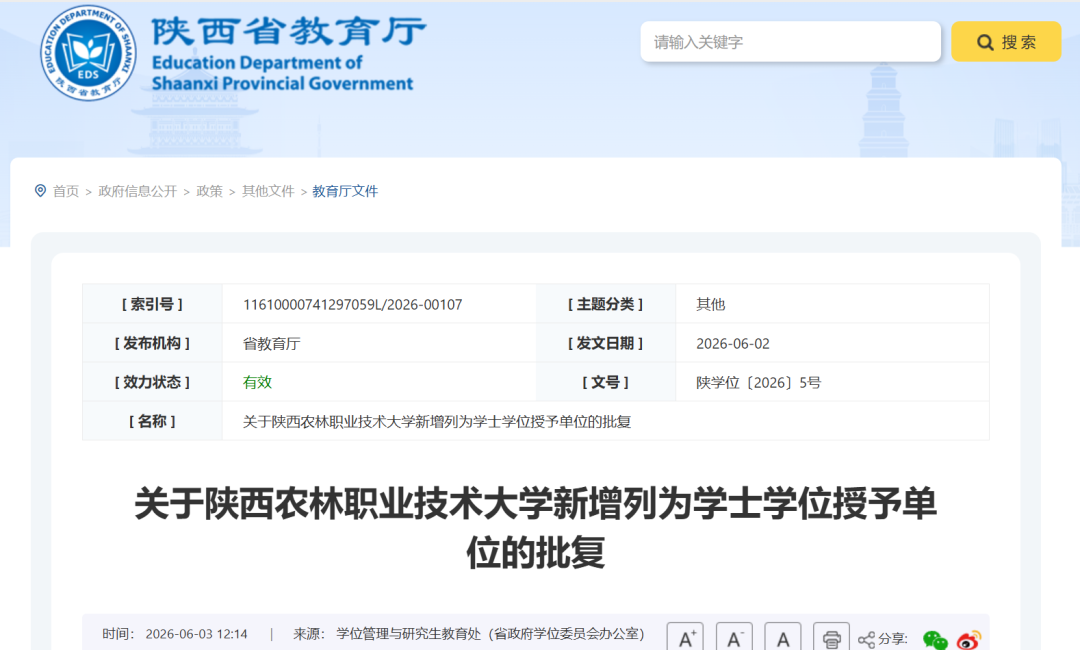This screenshot has height=650, width=1080.
Task: Open the 政府信息公开 breadcrumb link
Action: [138, 191]
